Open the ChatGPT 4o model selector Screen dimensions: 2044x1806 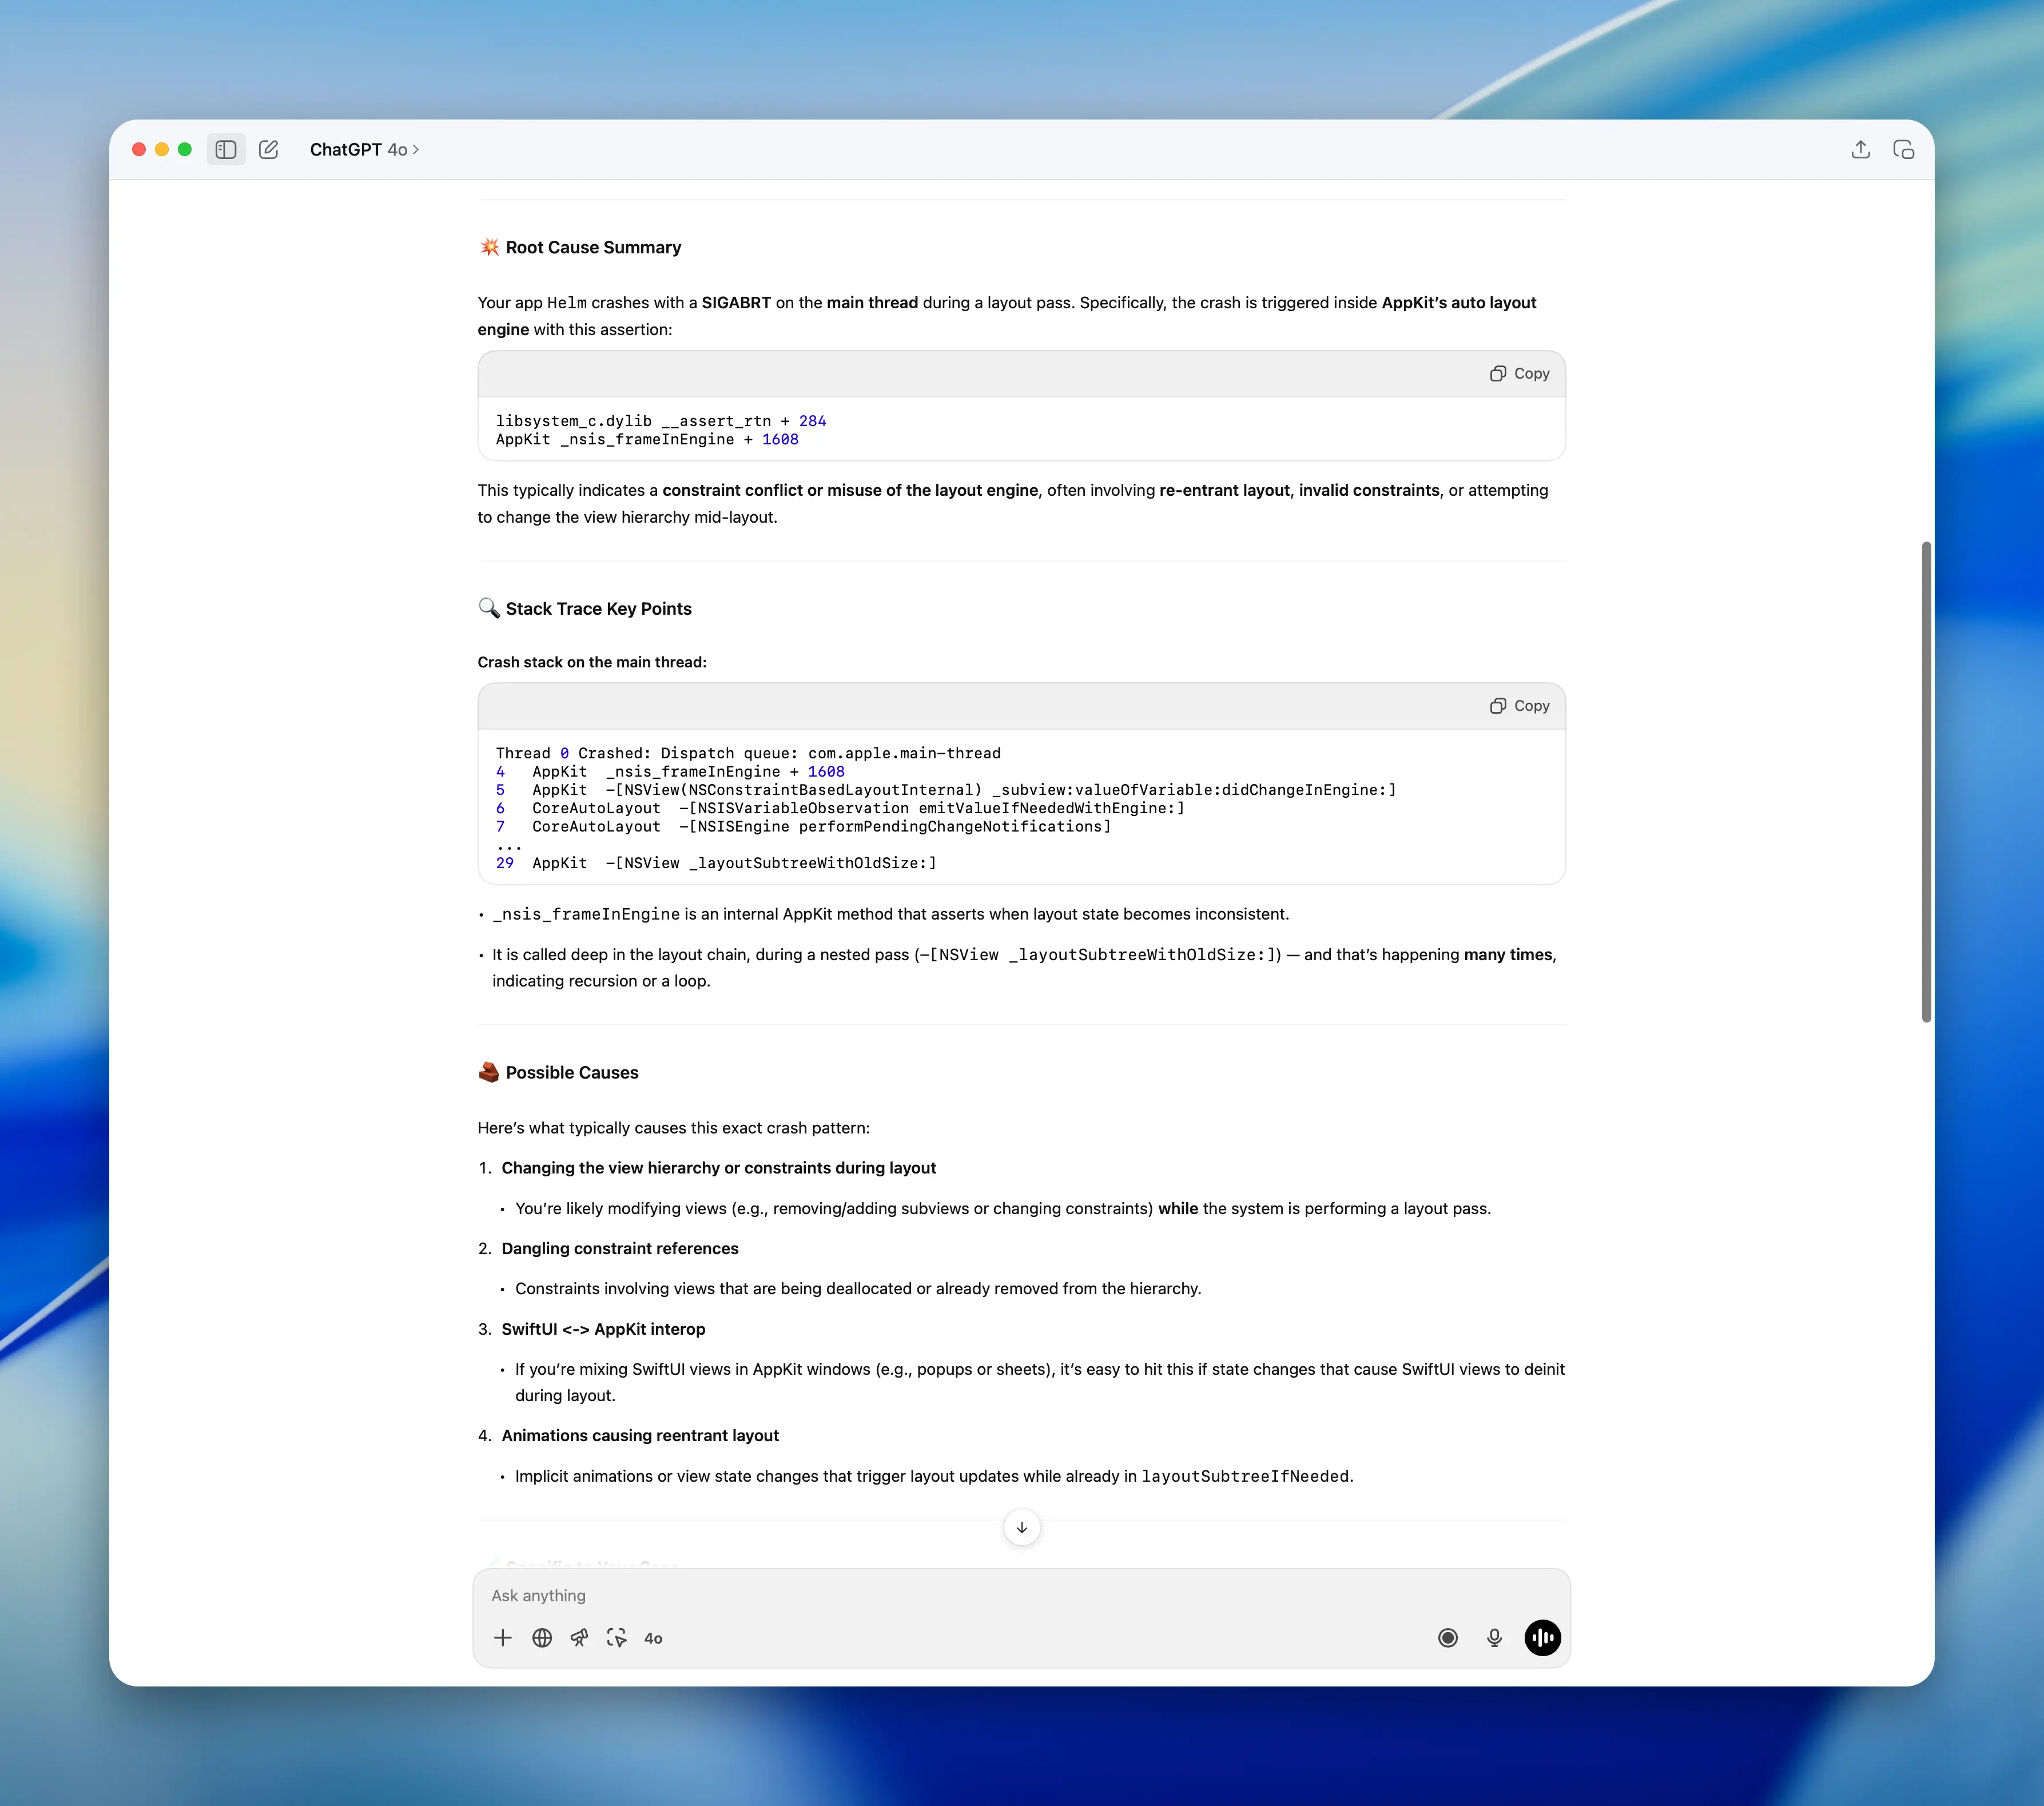click(364, 150)
